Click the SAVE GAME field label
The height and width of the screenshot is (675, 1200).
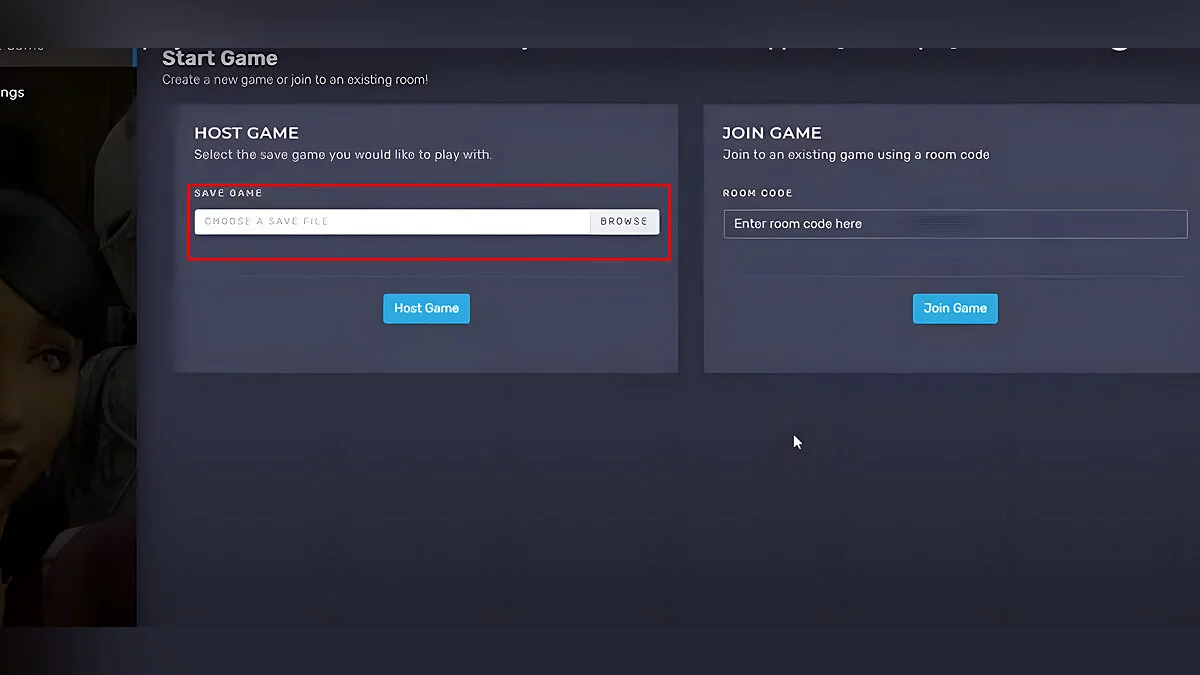(x=228, y=193)
